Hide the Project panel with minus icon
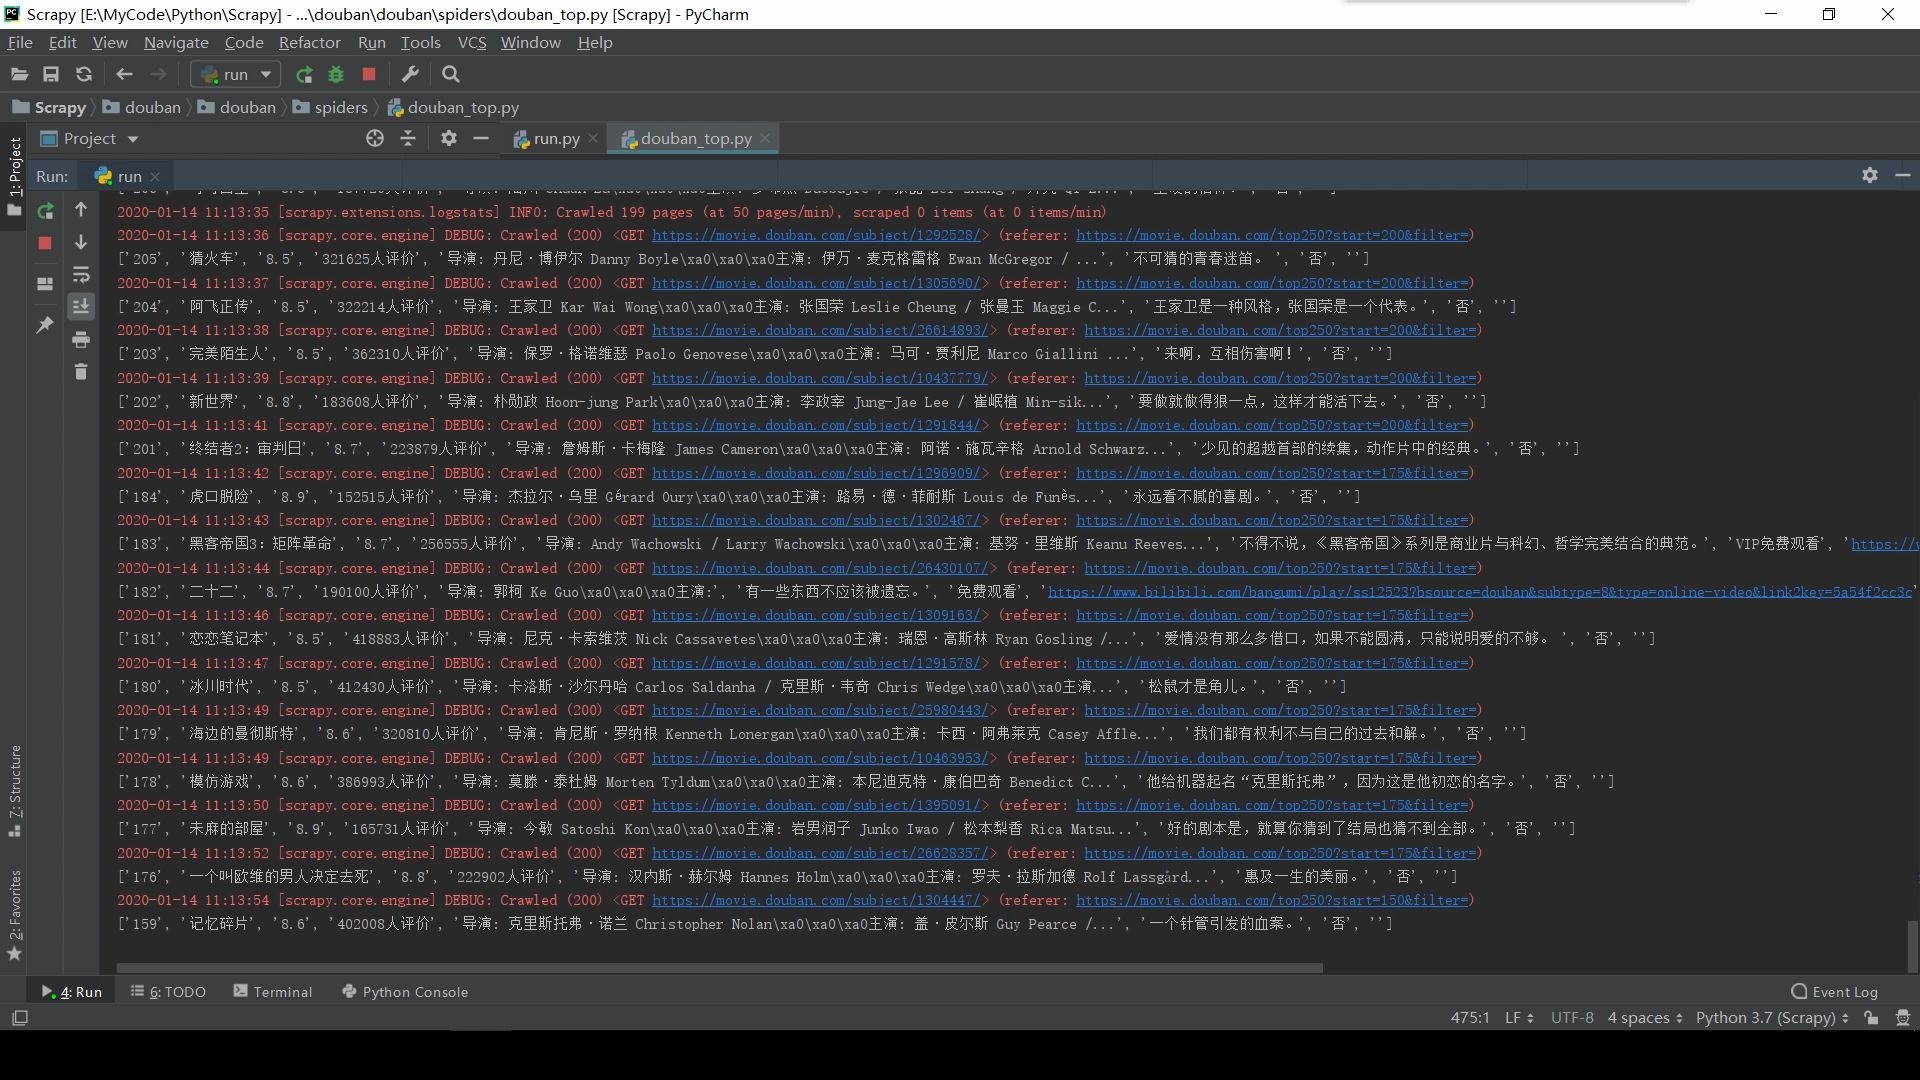The image size is (1920, 1080). tap(481, 138)
